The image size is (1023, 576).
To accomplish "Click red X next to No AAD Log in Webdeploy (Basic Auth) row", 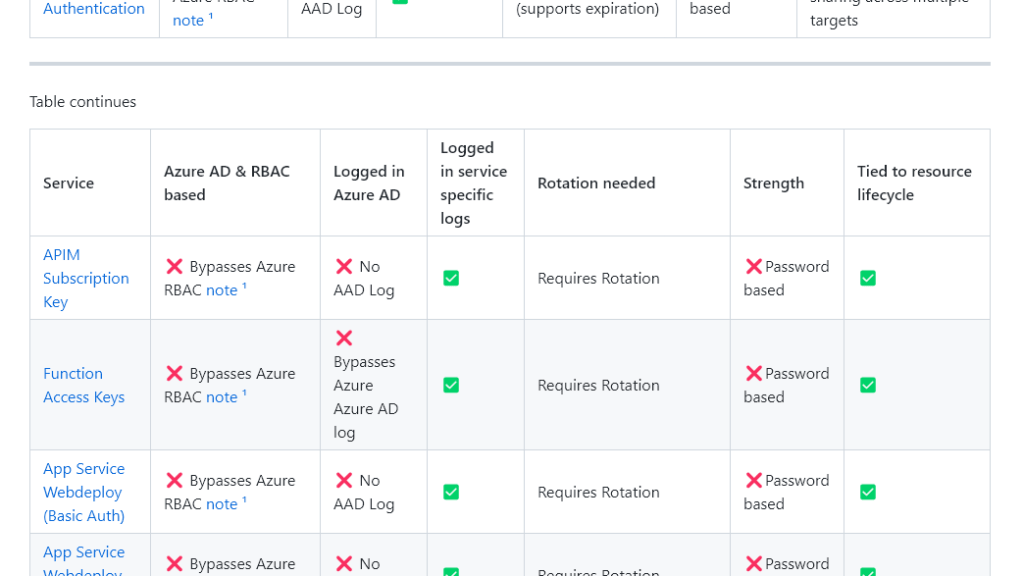I will [344, 481].
